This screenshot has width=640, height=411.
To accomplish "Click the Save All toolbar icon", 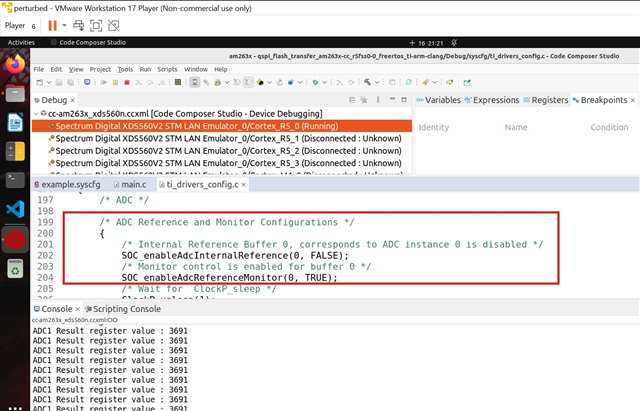I will 71,82.
